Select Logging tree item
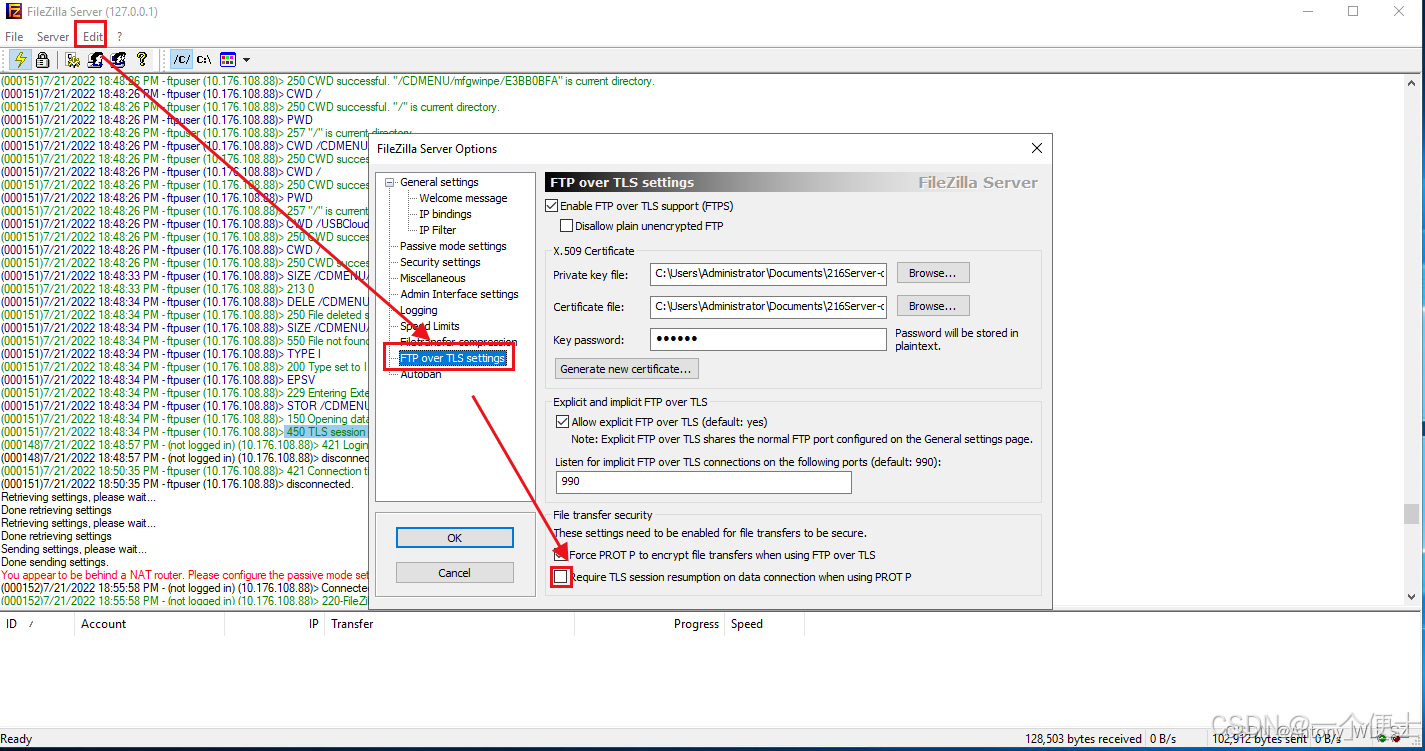Image resolution: width=1425 pixels, height=751 pixels. point(419,310)
